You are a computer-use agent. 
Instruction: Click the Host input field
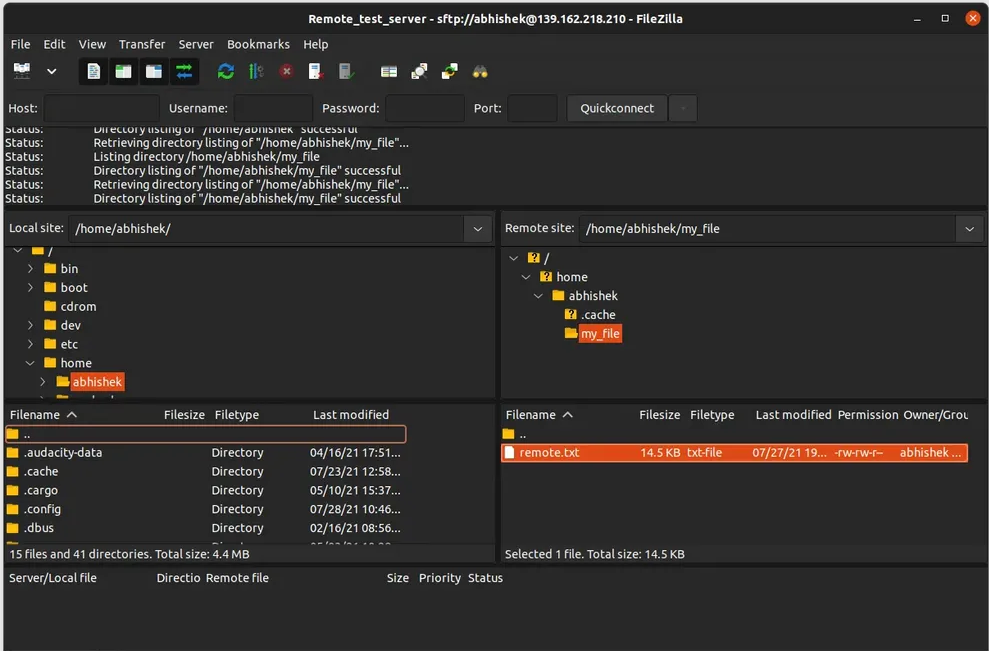(x=102, y=108)
